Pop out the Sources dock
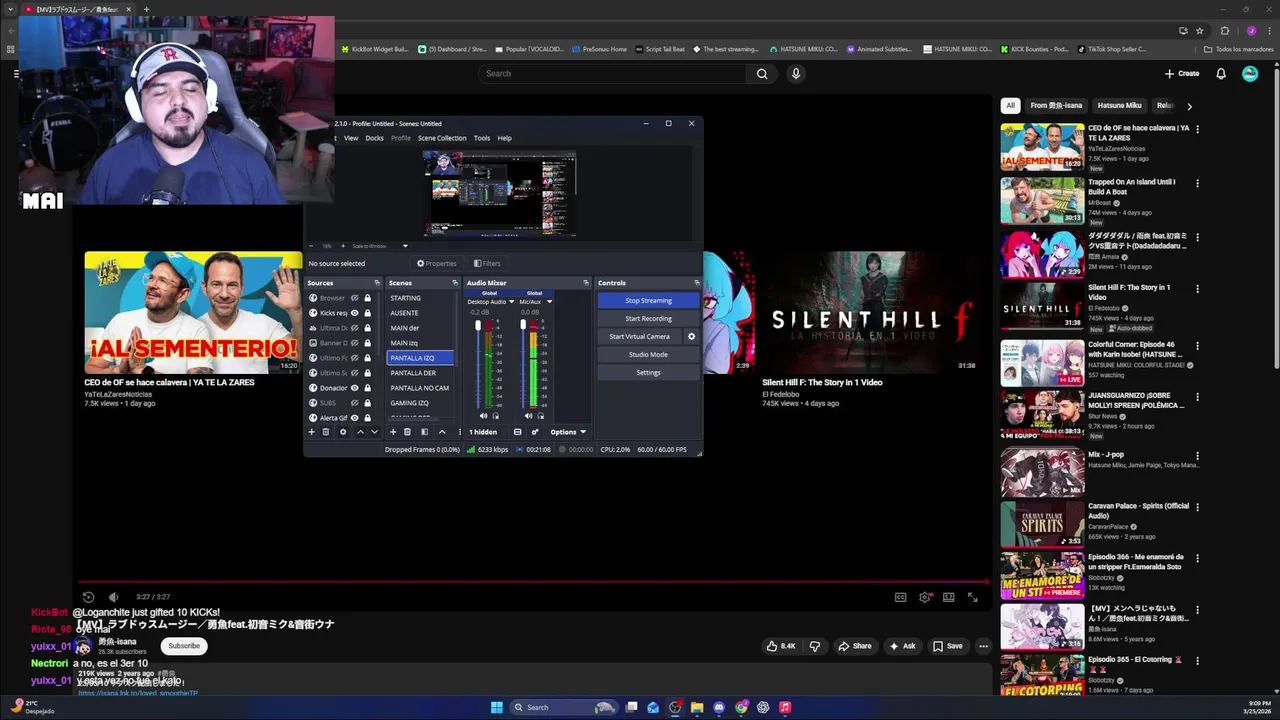 coord(377,283)
